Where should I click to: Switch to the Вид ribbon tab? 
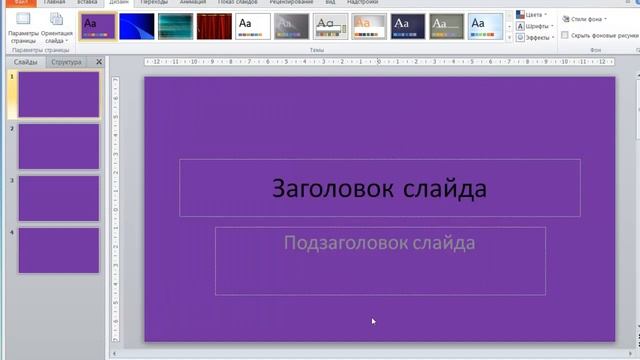330,2
